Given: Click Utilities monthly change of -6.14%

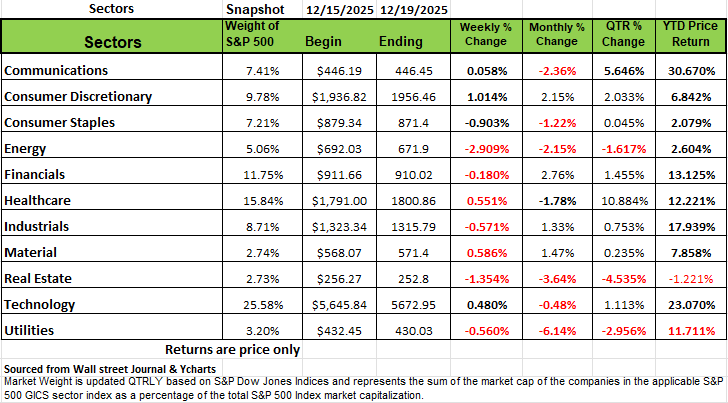Looking at the screenshot, I should pos(558,328).
